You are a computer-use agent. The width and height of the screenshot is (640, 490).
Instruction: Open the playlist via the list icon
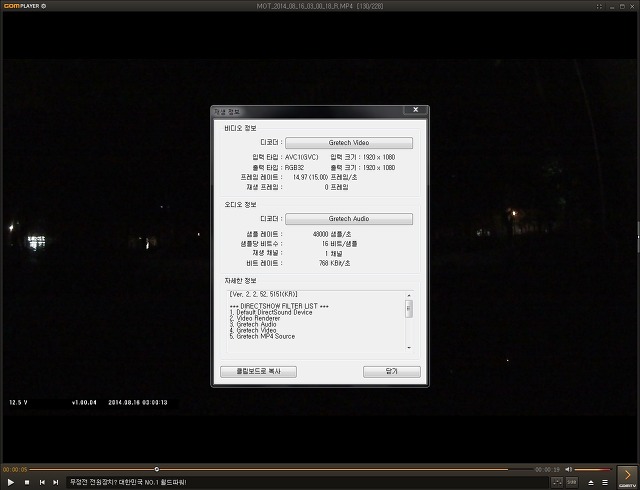click(605, 483)
